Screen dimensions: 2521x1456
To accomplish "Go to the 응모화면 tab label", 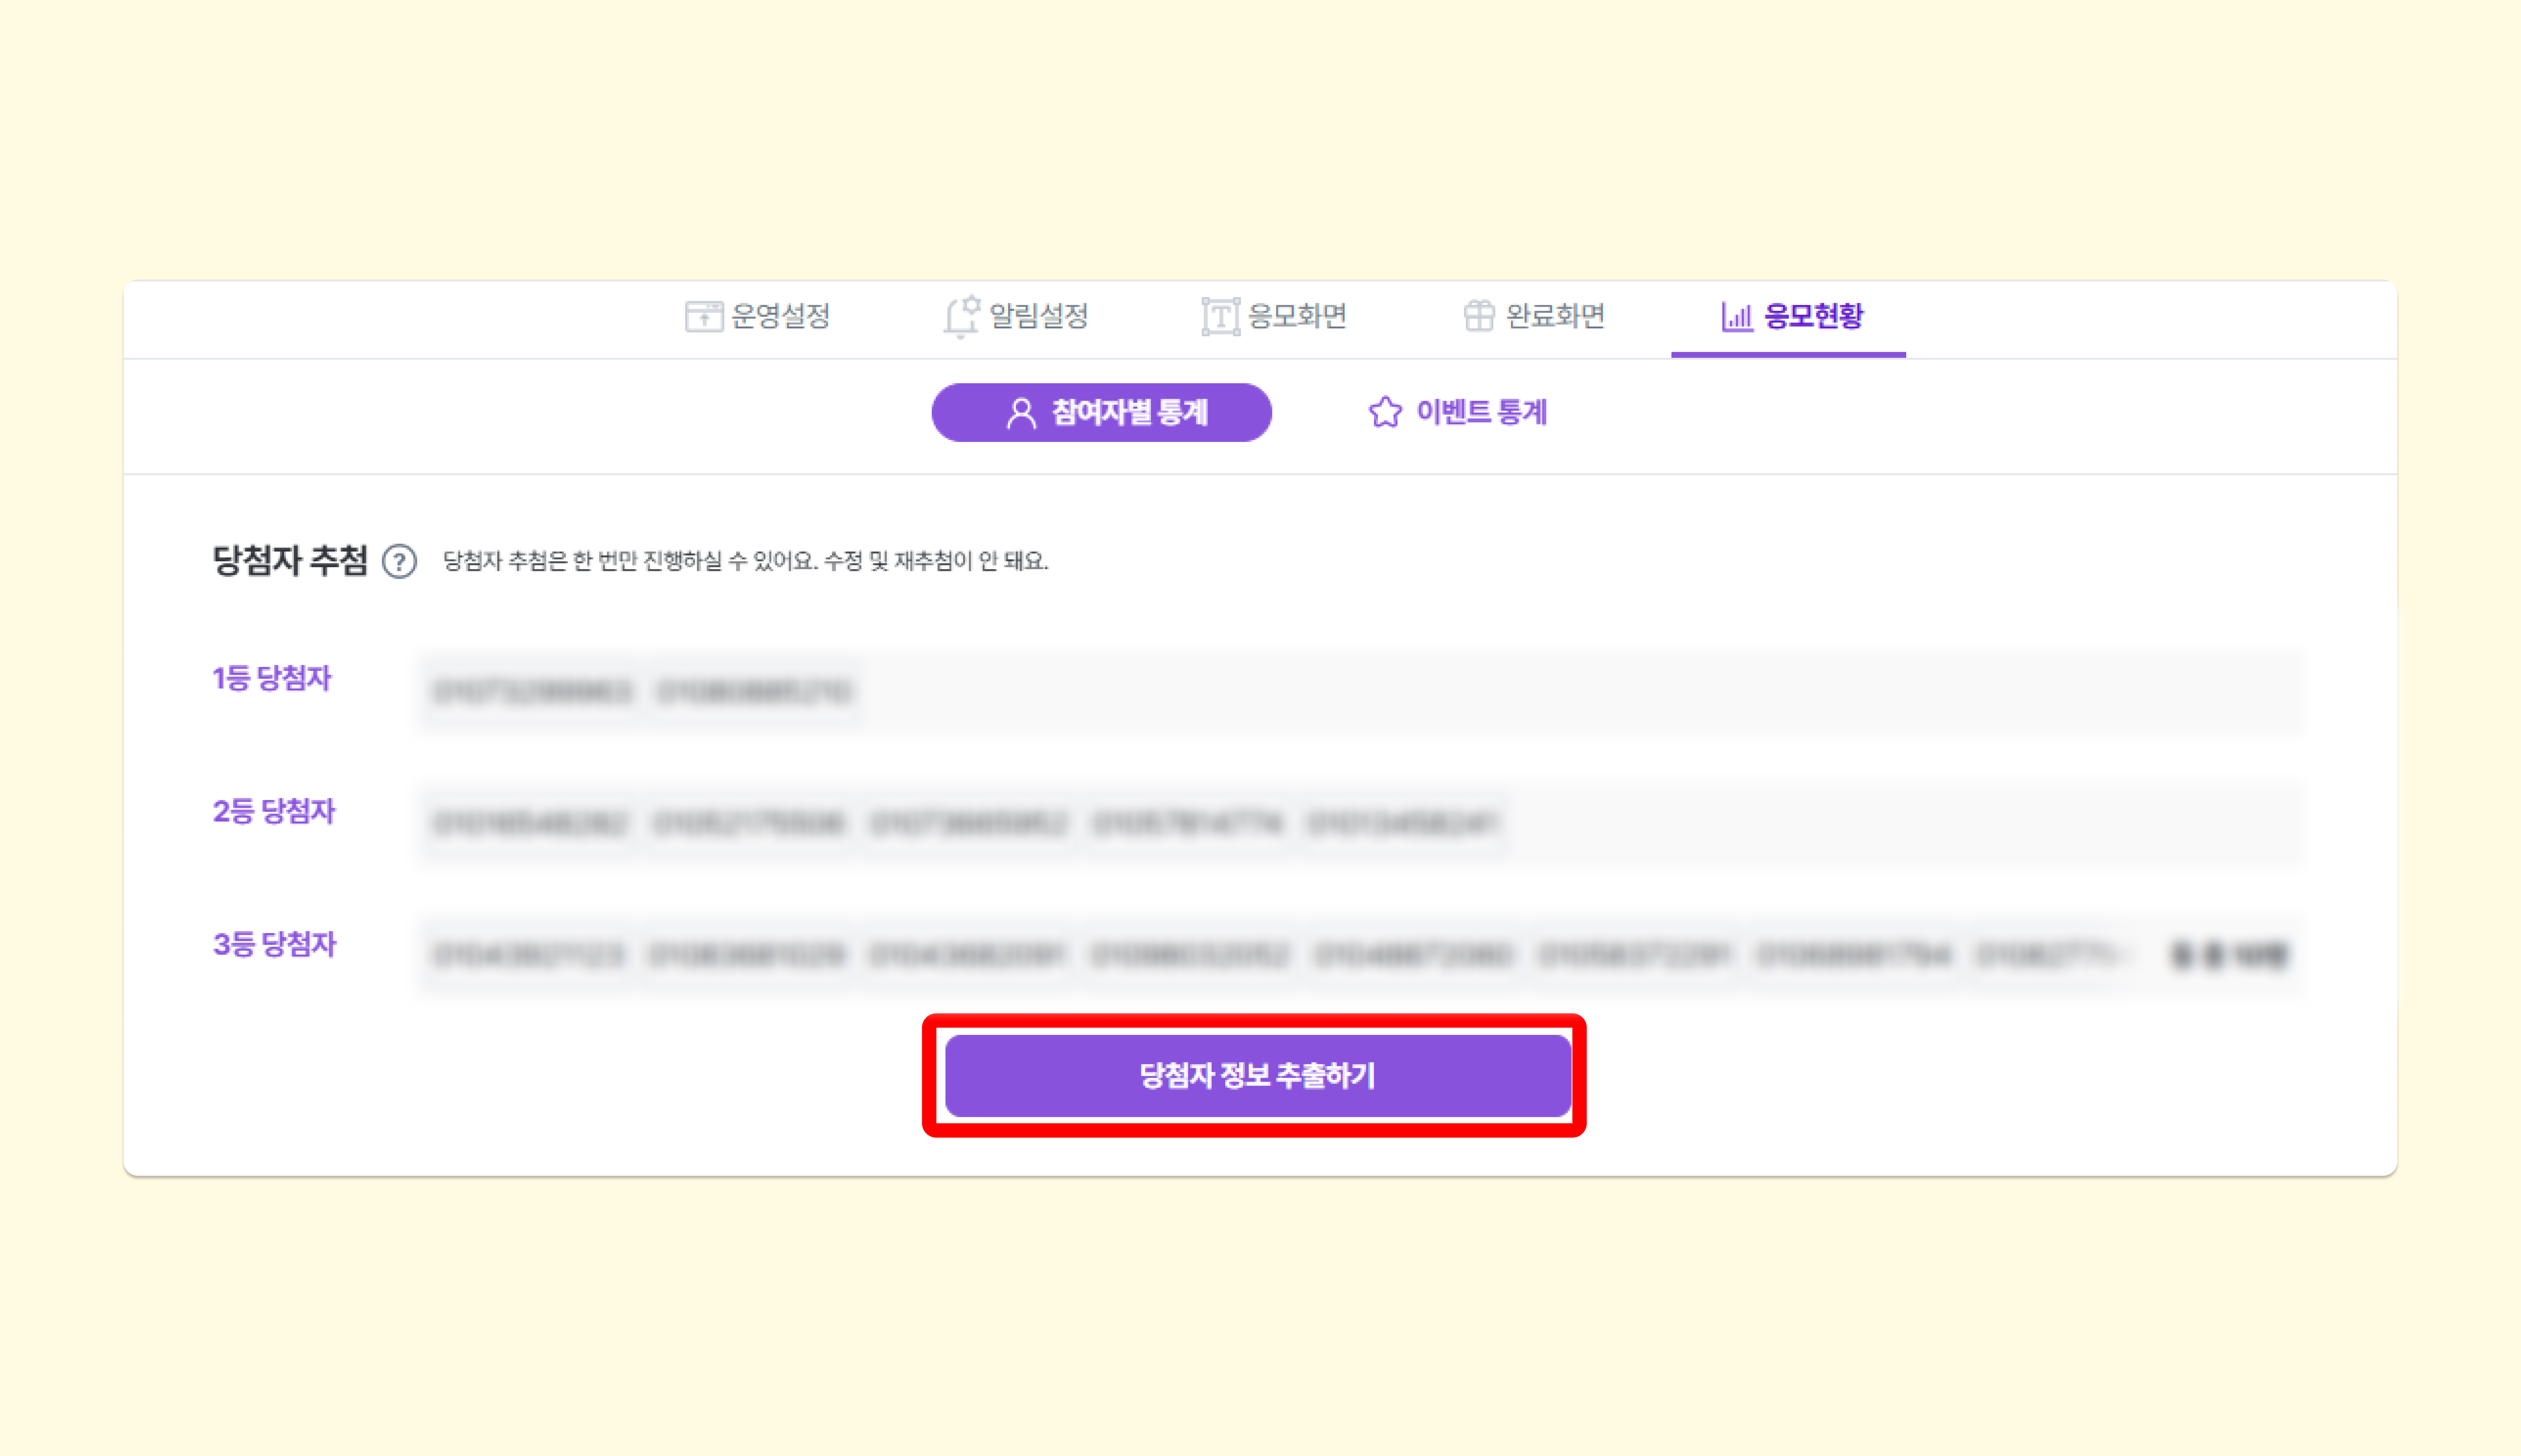I will click(x=1297, y=316).
